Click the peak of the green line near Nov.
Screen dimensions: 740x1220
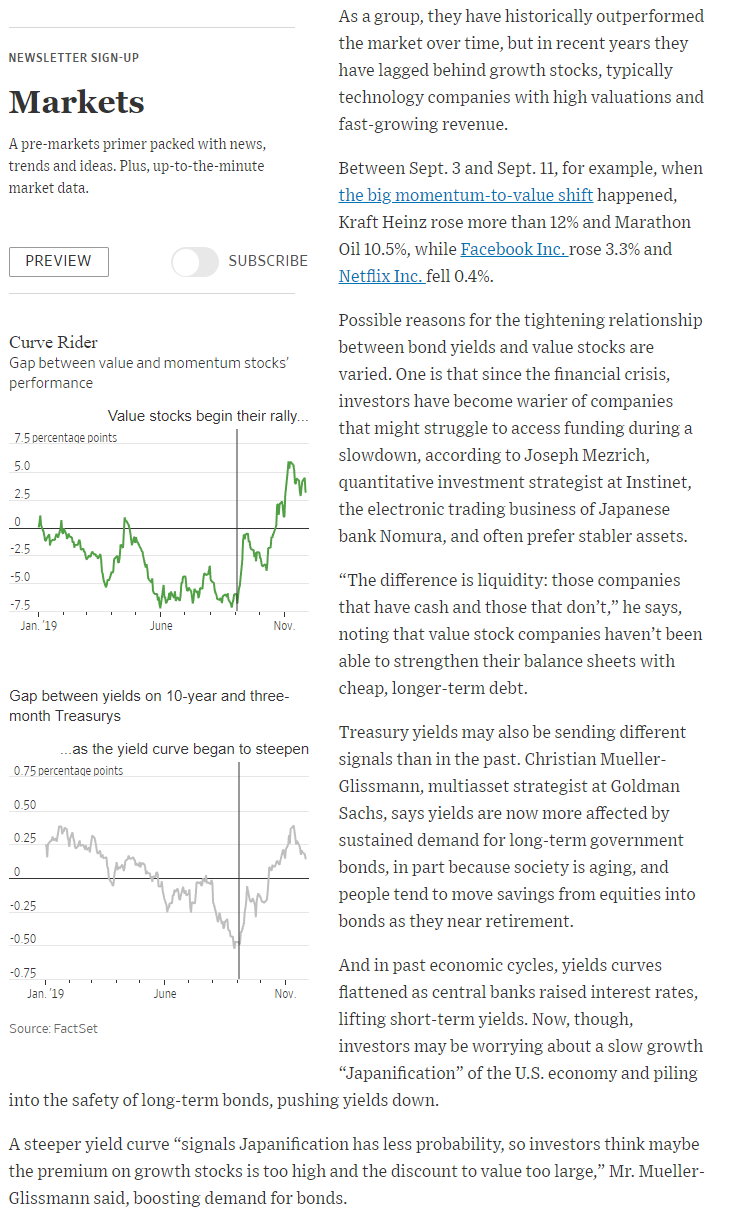coord(290,463)
